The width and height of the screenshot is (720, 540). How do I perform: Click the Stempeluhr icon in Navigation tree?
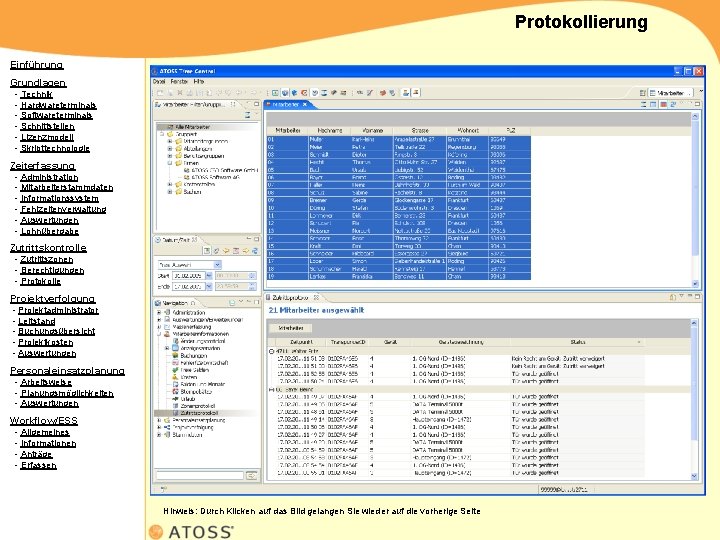tap(175, 392)
